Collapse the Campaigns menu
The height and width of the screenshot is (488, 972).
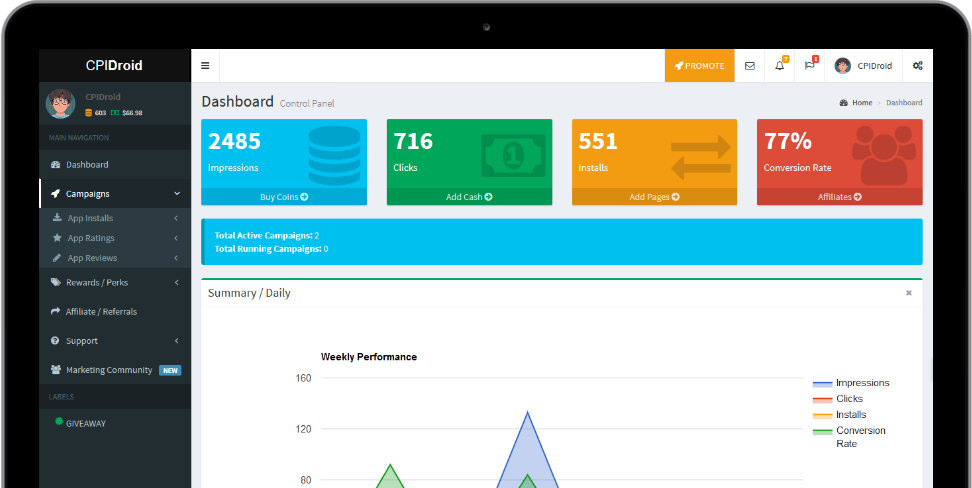click(x=115, y=193)
